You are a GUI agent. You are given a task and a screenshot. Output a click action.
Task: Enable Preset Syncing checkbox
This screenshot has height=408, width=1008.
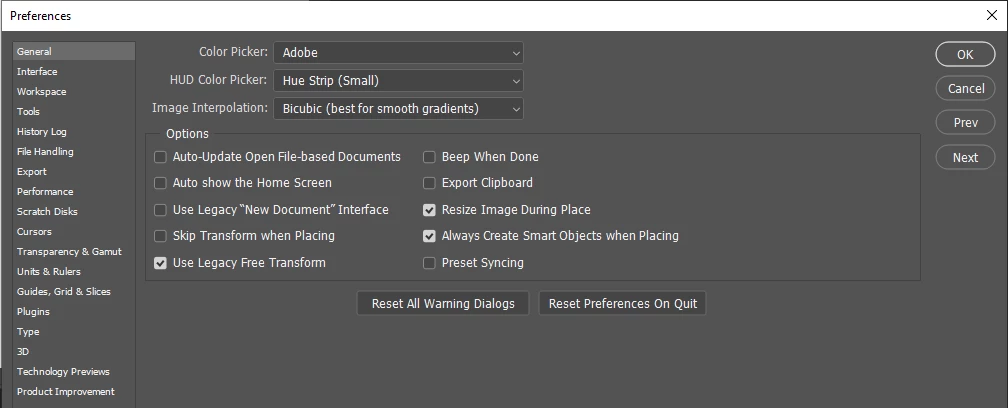point(430,263)
